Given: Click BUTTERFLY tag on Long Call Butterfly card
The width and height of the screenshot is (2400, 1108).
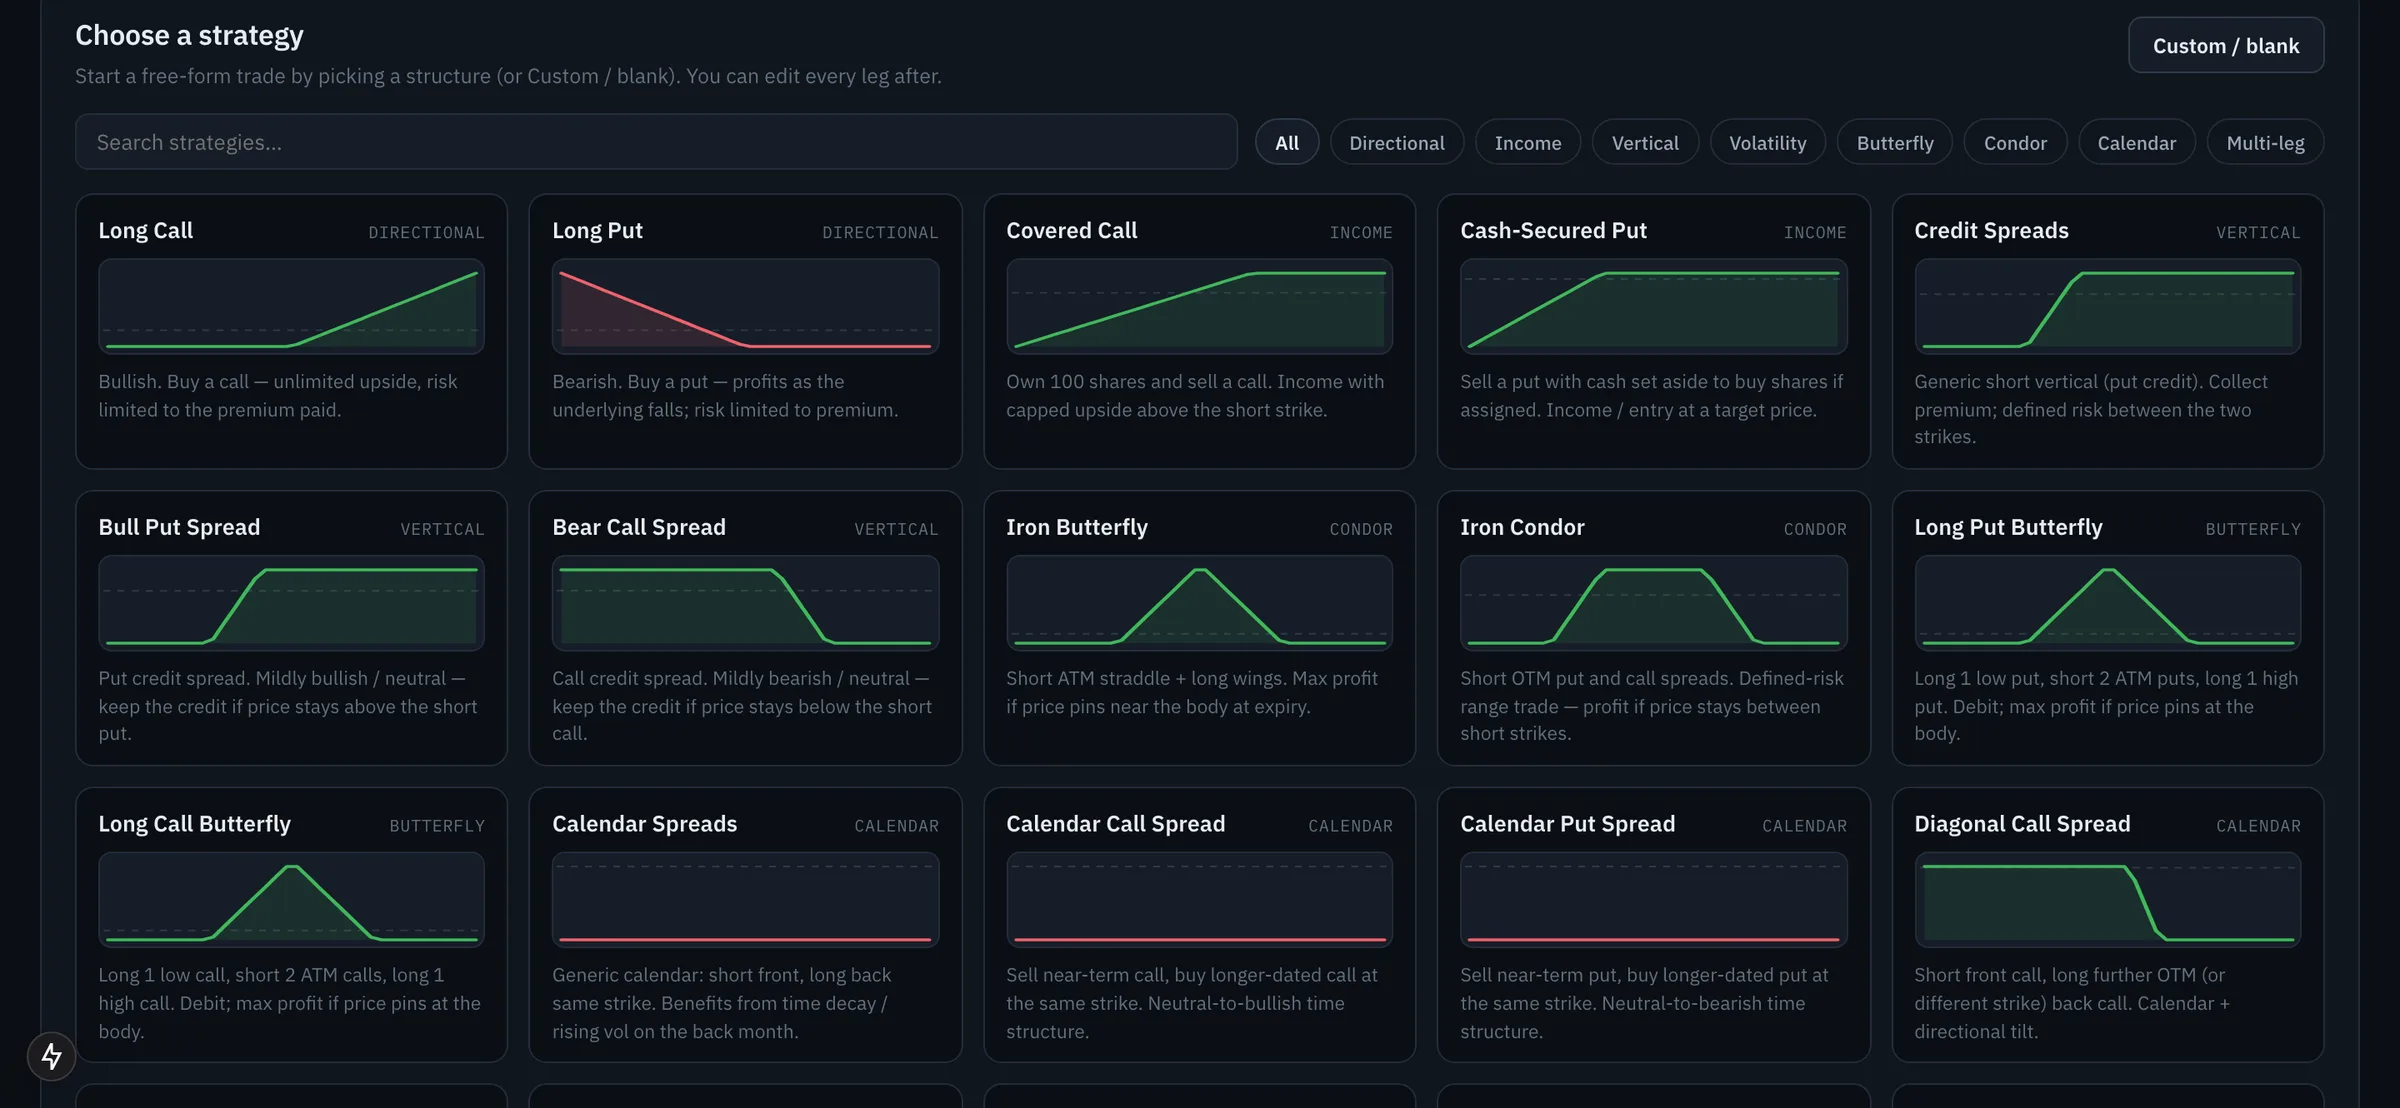Looking at the screenshot, I should 437,826.
